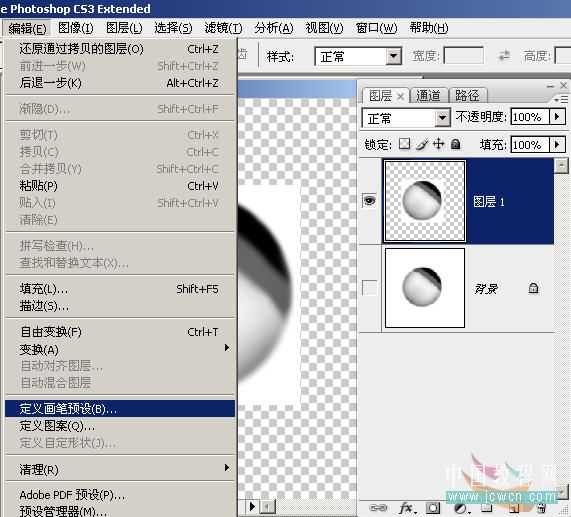
Task: Toggle lock image pixels brush icon
Action: click(x=422, y=145)
